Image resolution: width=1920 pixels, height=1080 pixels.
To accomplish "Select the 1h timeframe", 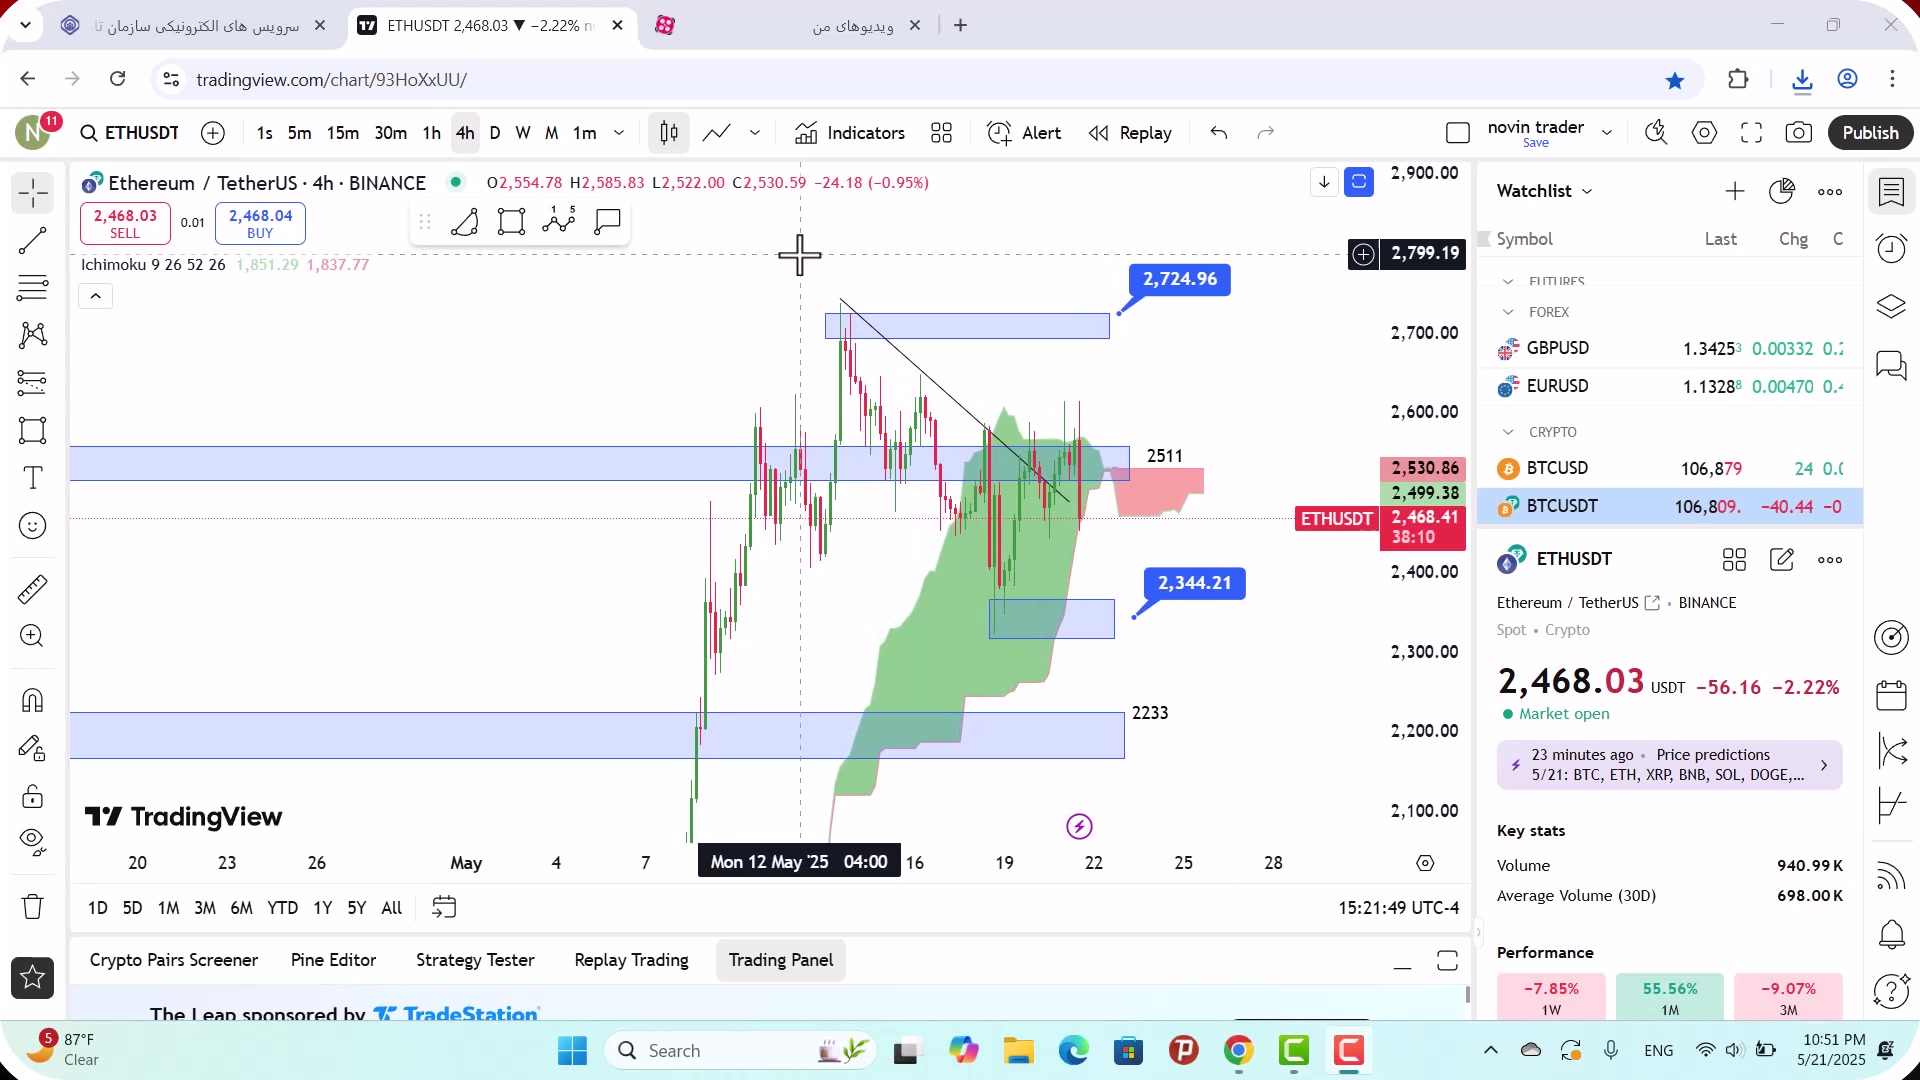I will pyautogui.click(x=432, y=133).
